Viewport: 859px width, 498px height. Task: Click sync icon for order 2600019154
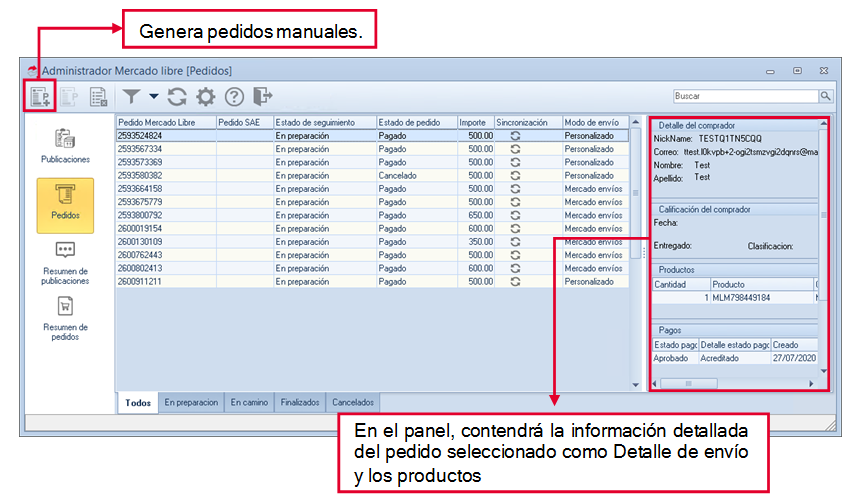(x=515, y=228)
